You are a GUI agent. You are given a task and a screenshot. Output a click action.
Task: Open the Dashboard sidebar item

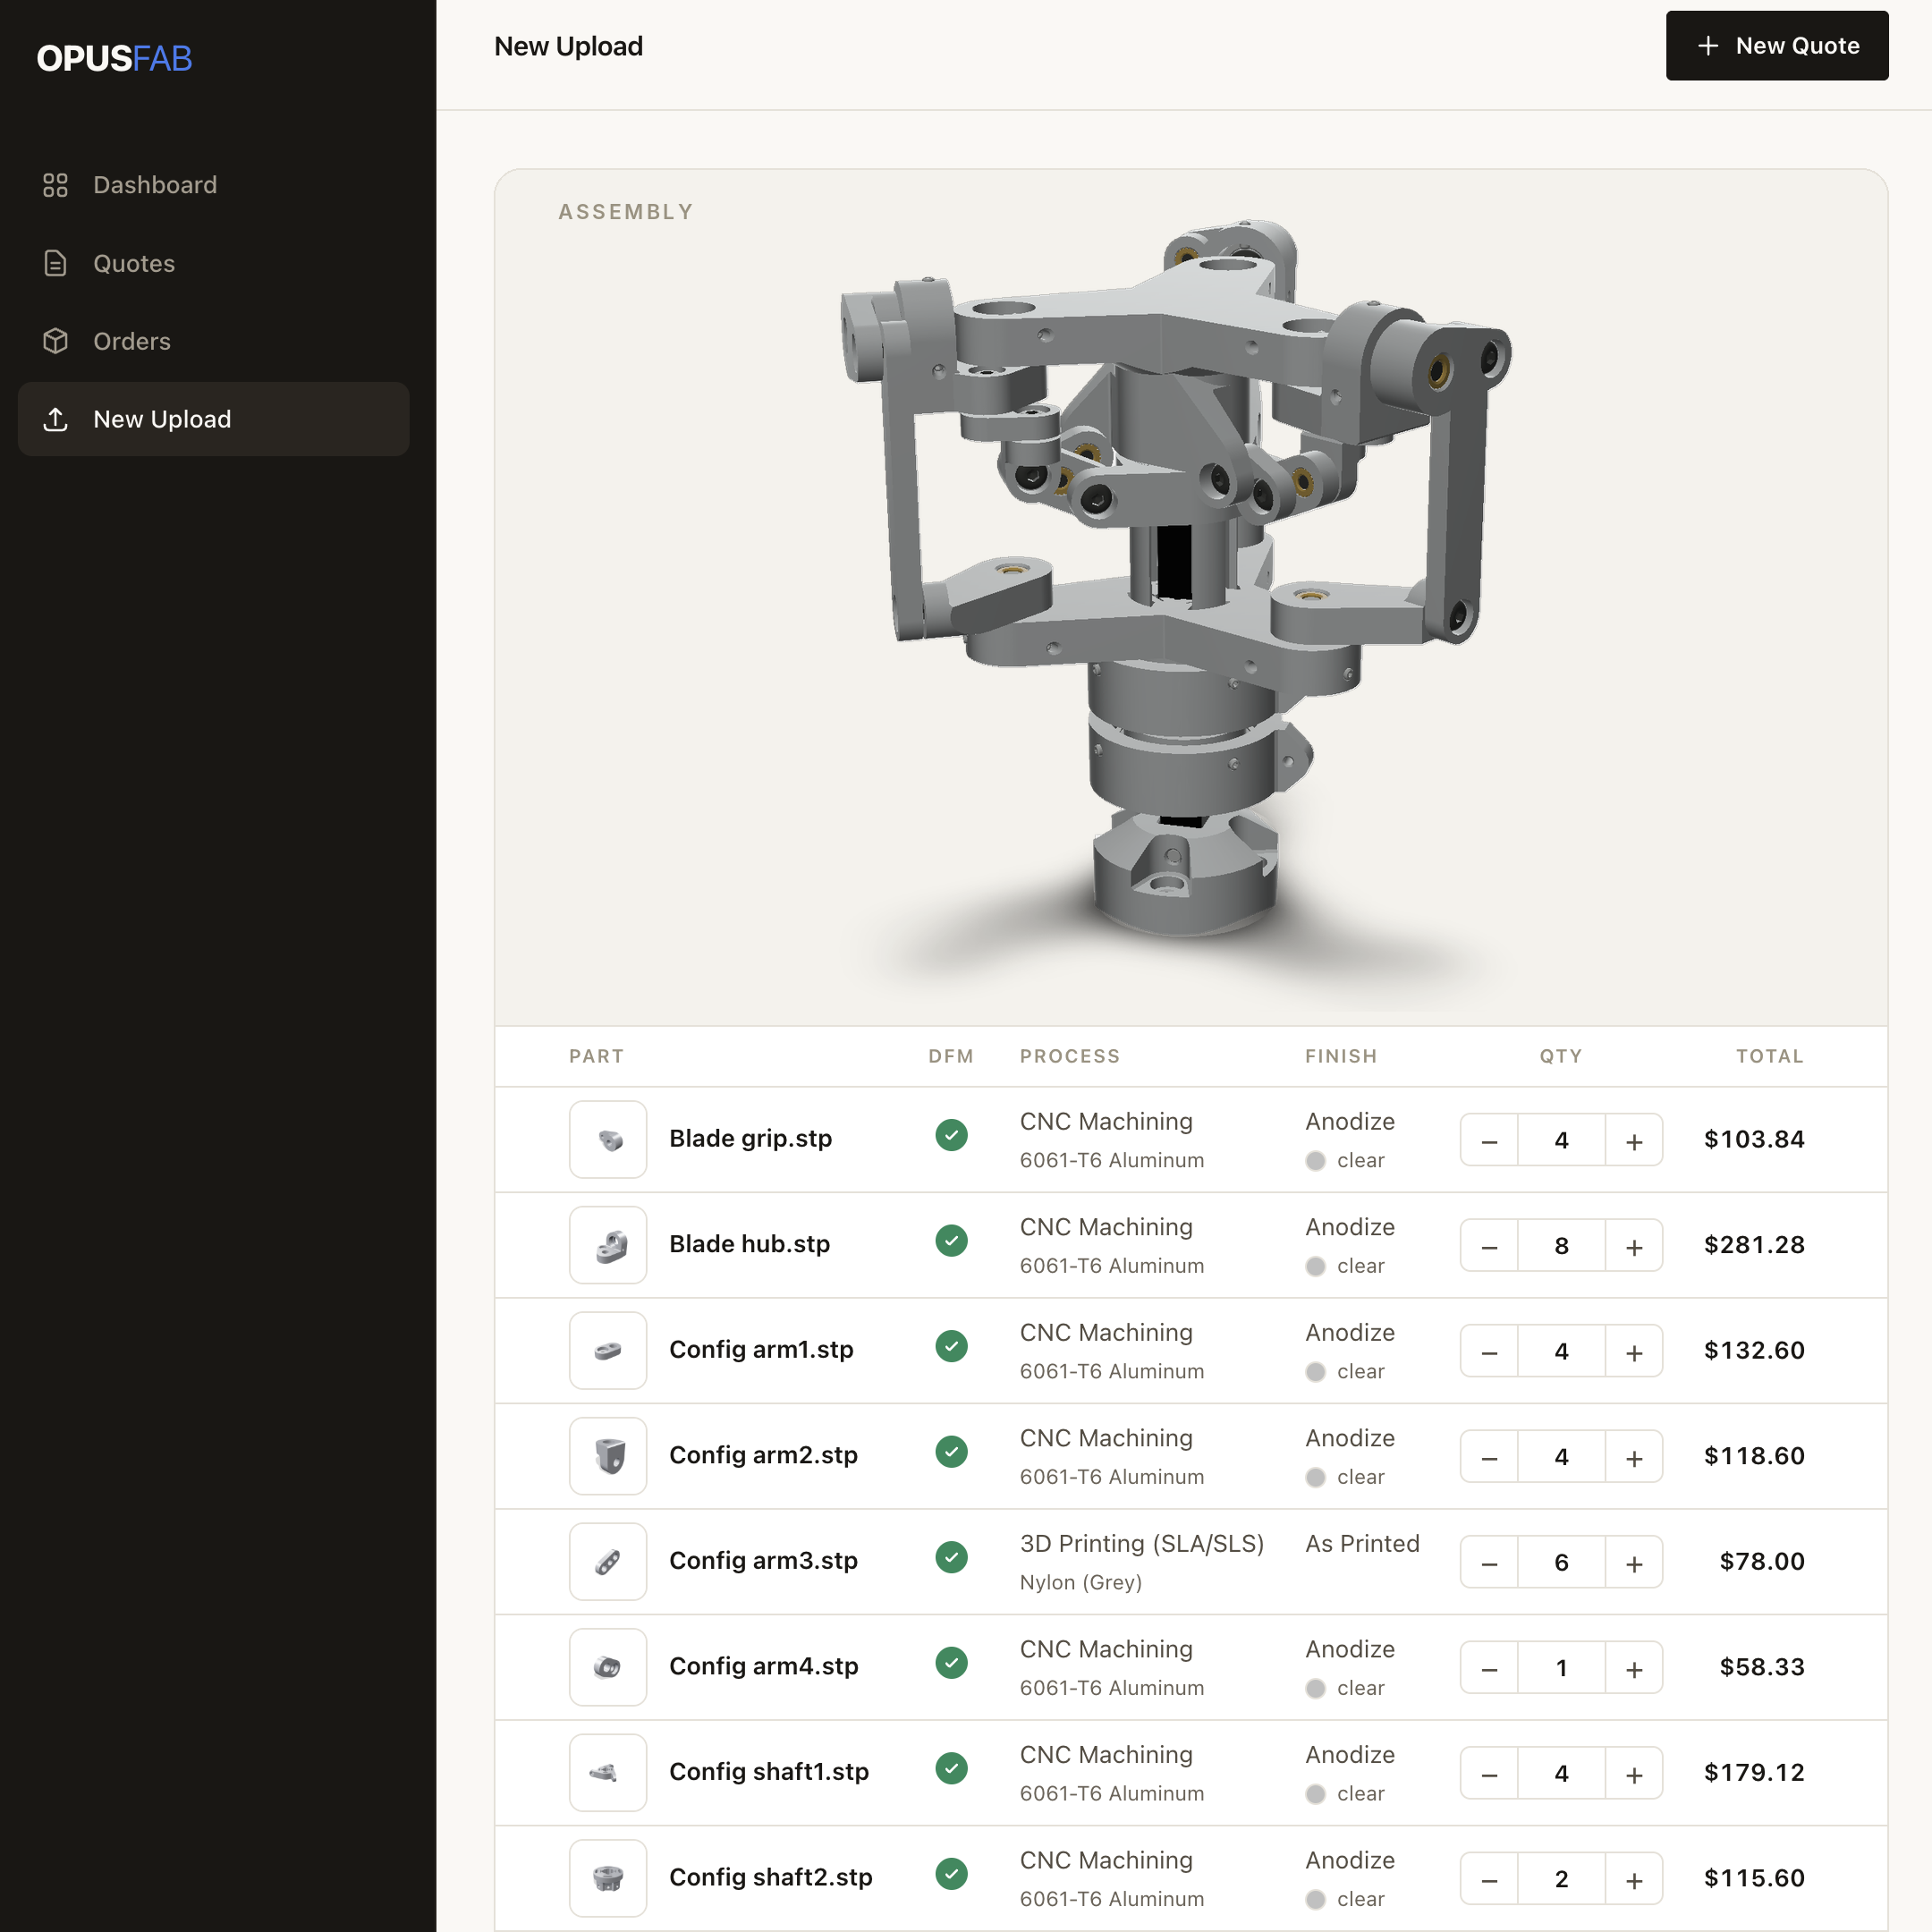coord(213,185)
